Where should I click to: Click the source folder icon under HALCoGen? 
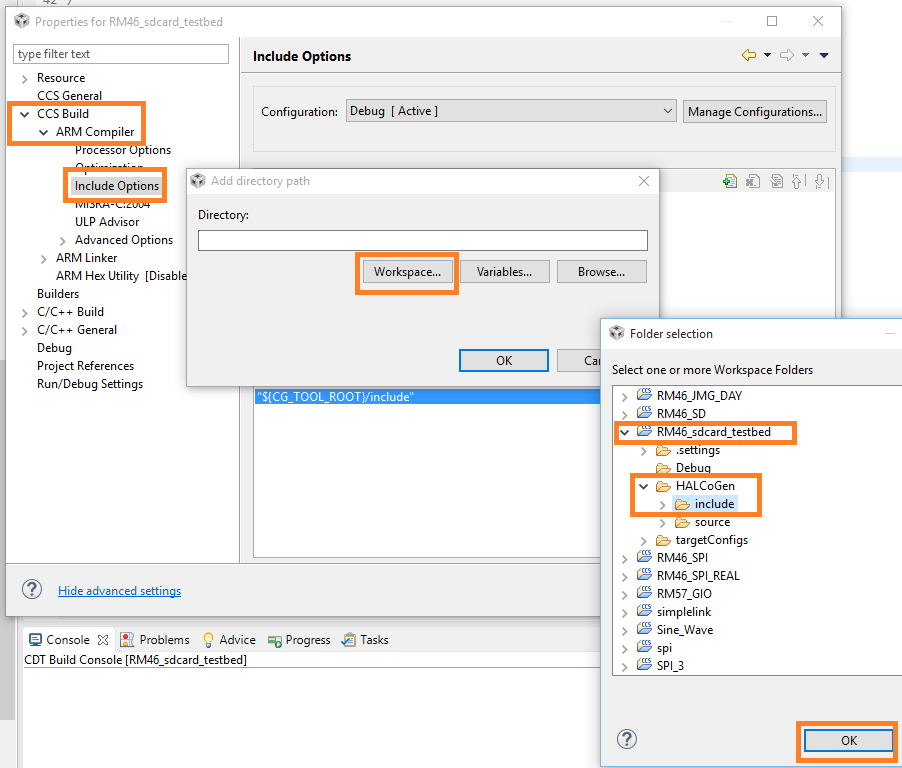[x=682, y=522]
